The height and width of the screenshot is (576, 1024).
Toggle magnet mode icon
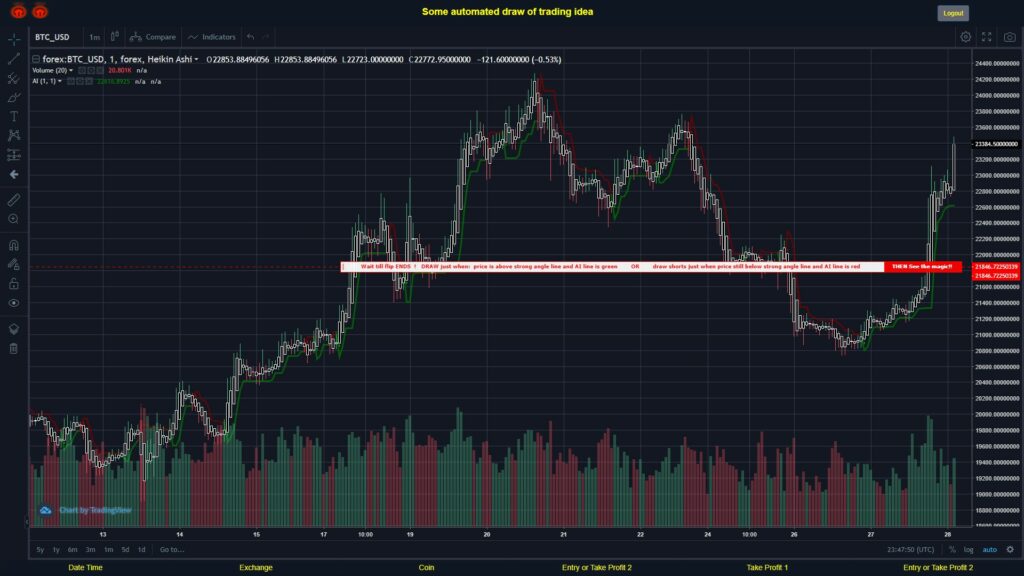(14, 245)
